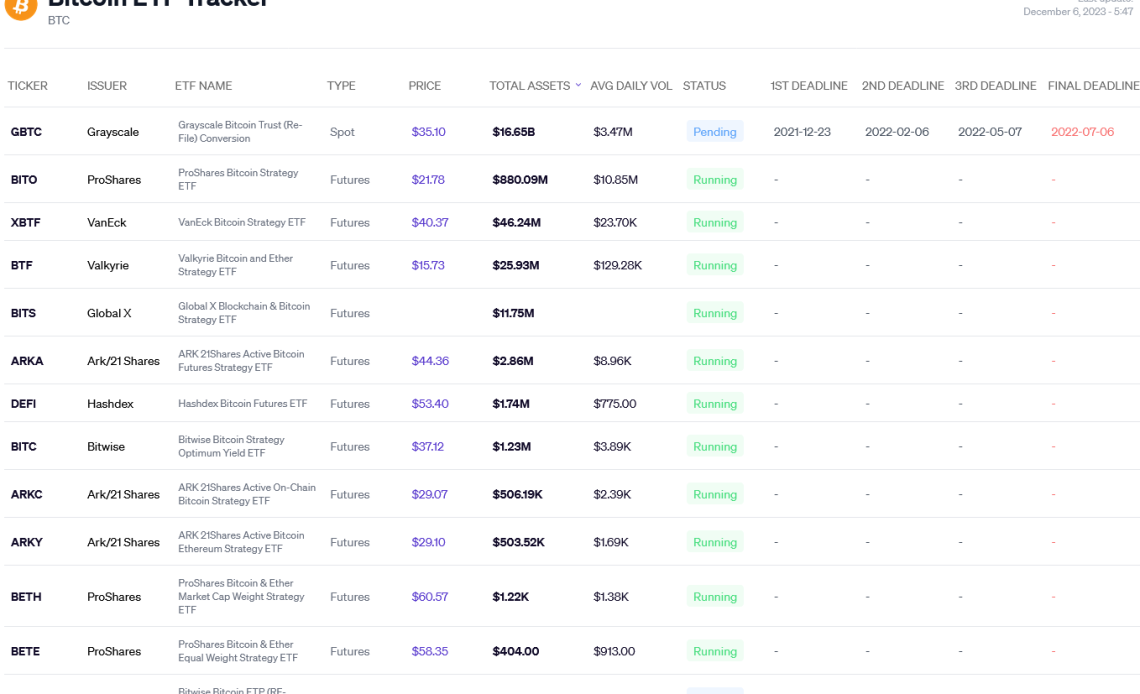Click GBTC total assets $16.65B

[x=513, y=132]
